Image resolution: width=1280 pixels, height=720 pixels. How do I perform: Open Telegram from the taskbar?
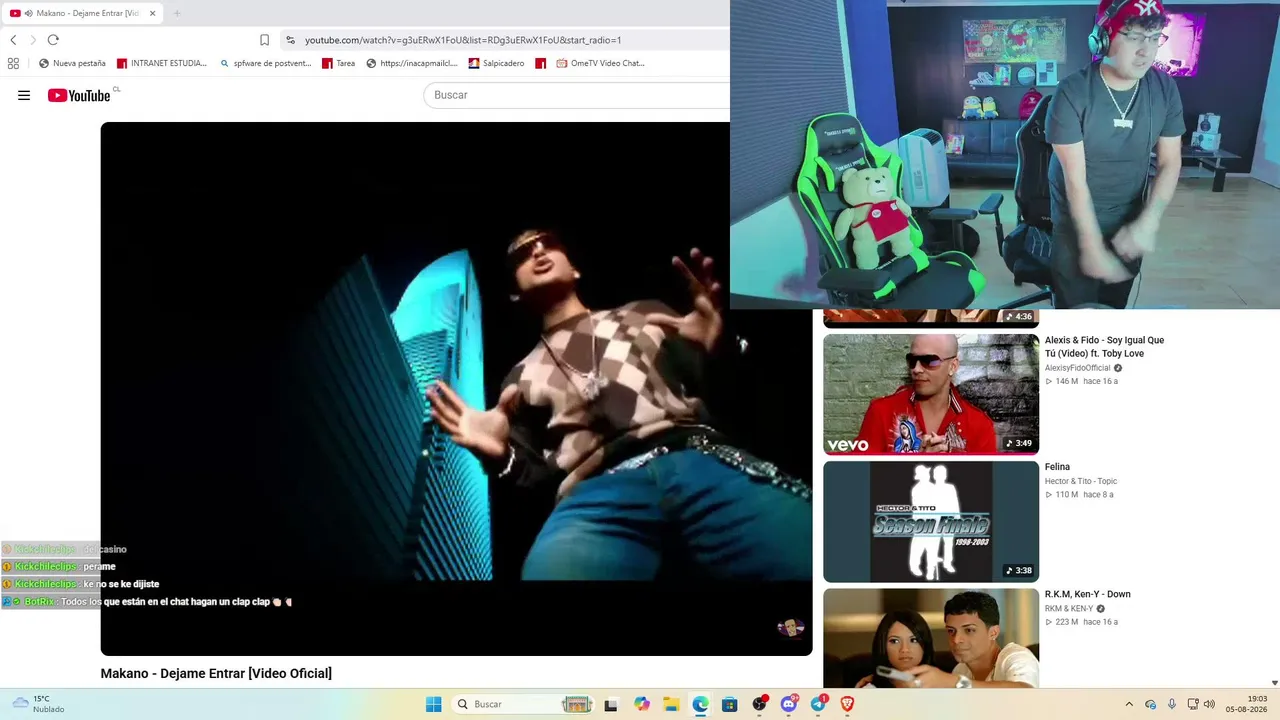click(x=819, y=704)
